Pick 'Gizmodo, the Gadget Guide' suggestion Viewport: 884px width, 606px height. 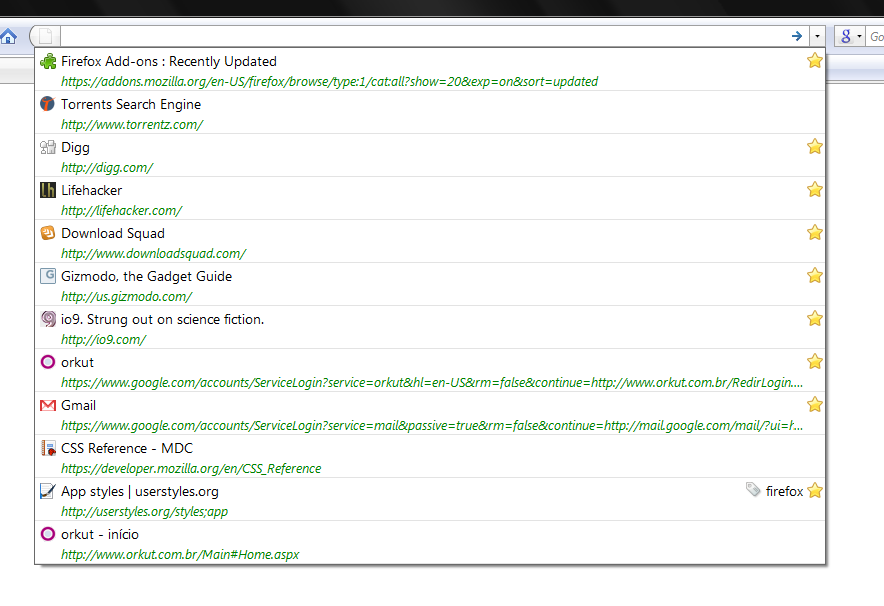tap(147, 276)
